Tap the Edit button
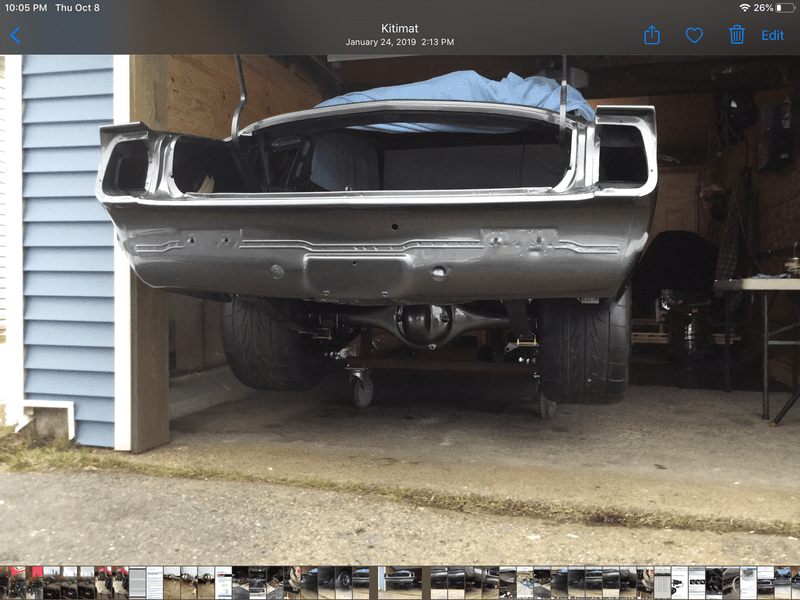 [x=772, y=36]
